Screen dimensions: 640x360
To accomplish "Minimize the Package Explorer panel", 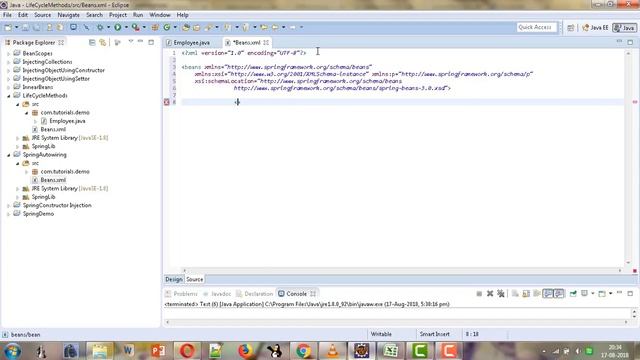I will point(140,42).
